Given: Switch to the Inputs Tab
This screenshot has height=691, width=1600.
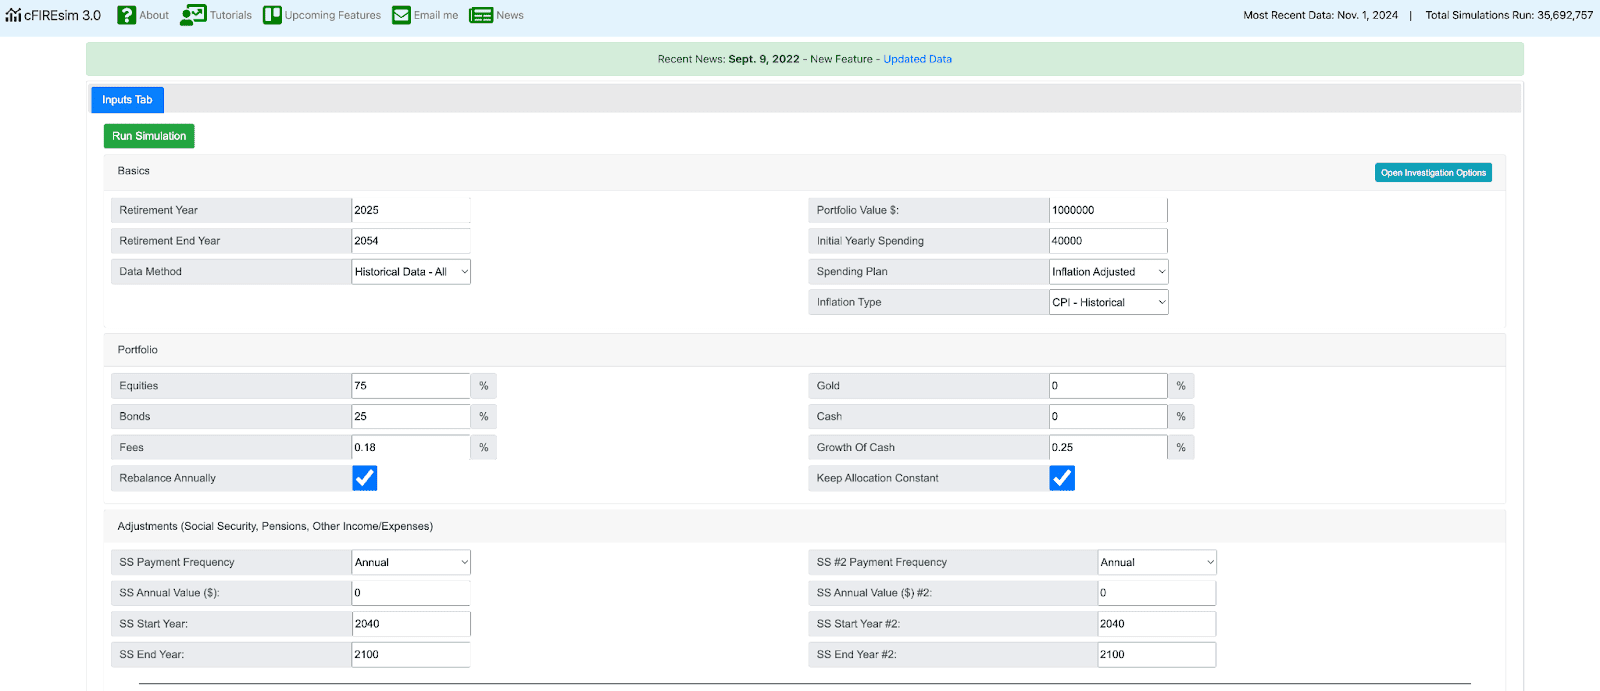Looking at the screenshot, I should [127, 100].
